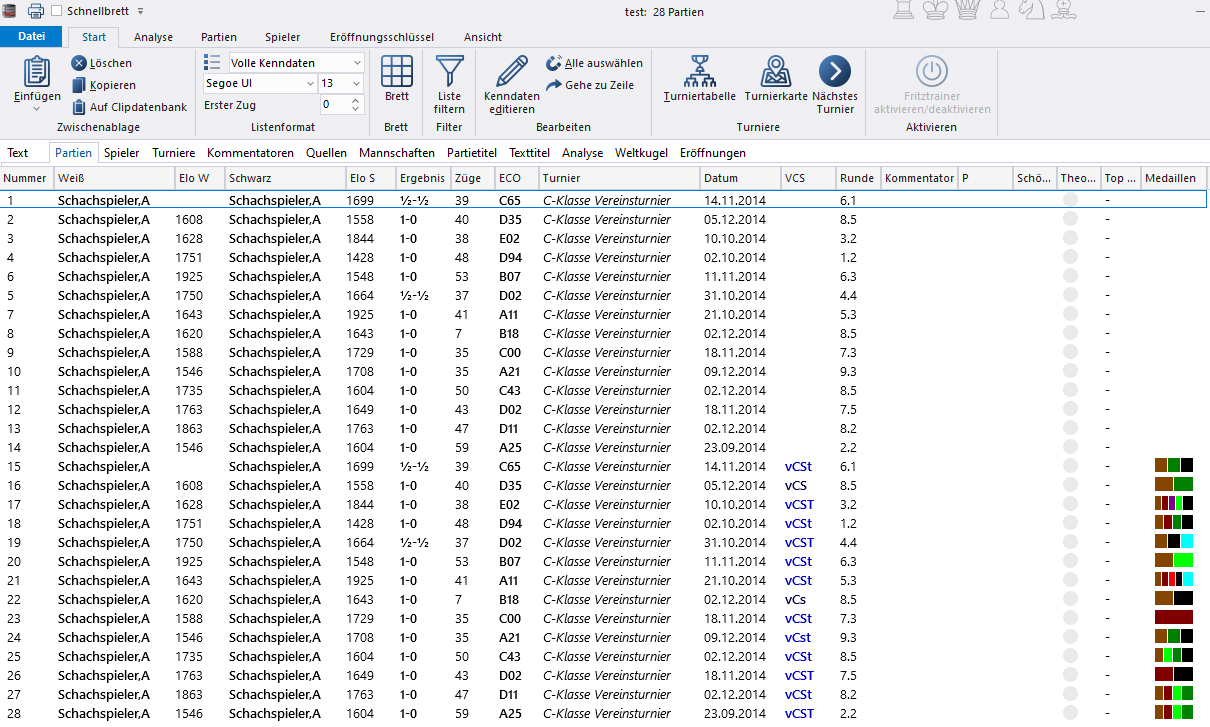Image resolution: width=1210 pixels, height=727 pixels.
Task: Go to Nächstes Turnier arrow icon
Action: [x=834, y=72]
